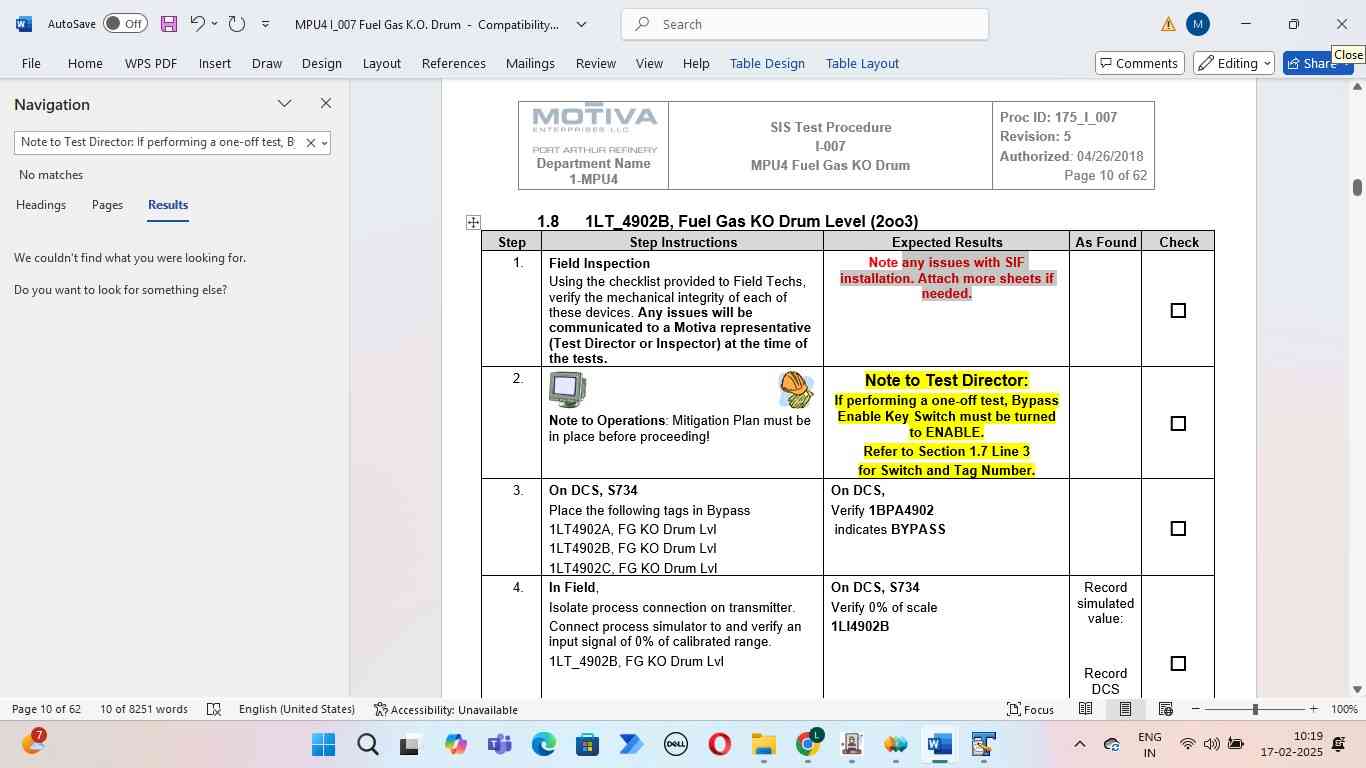Select Print Layout view
This screenshot has height=768, width=1366.
click(x=1125, y=709)
